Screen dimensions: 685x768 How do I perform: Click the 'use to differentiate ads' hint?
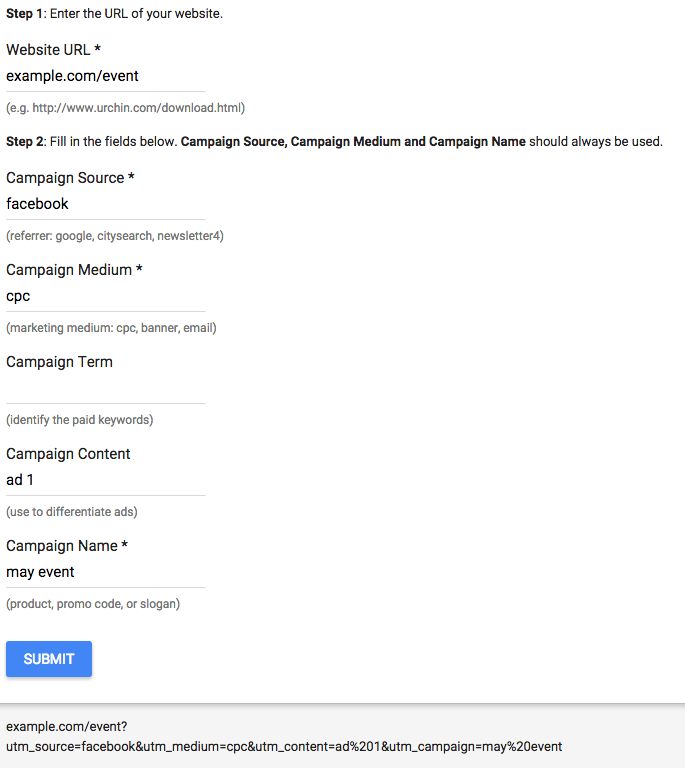tap(72, 512)
